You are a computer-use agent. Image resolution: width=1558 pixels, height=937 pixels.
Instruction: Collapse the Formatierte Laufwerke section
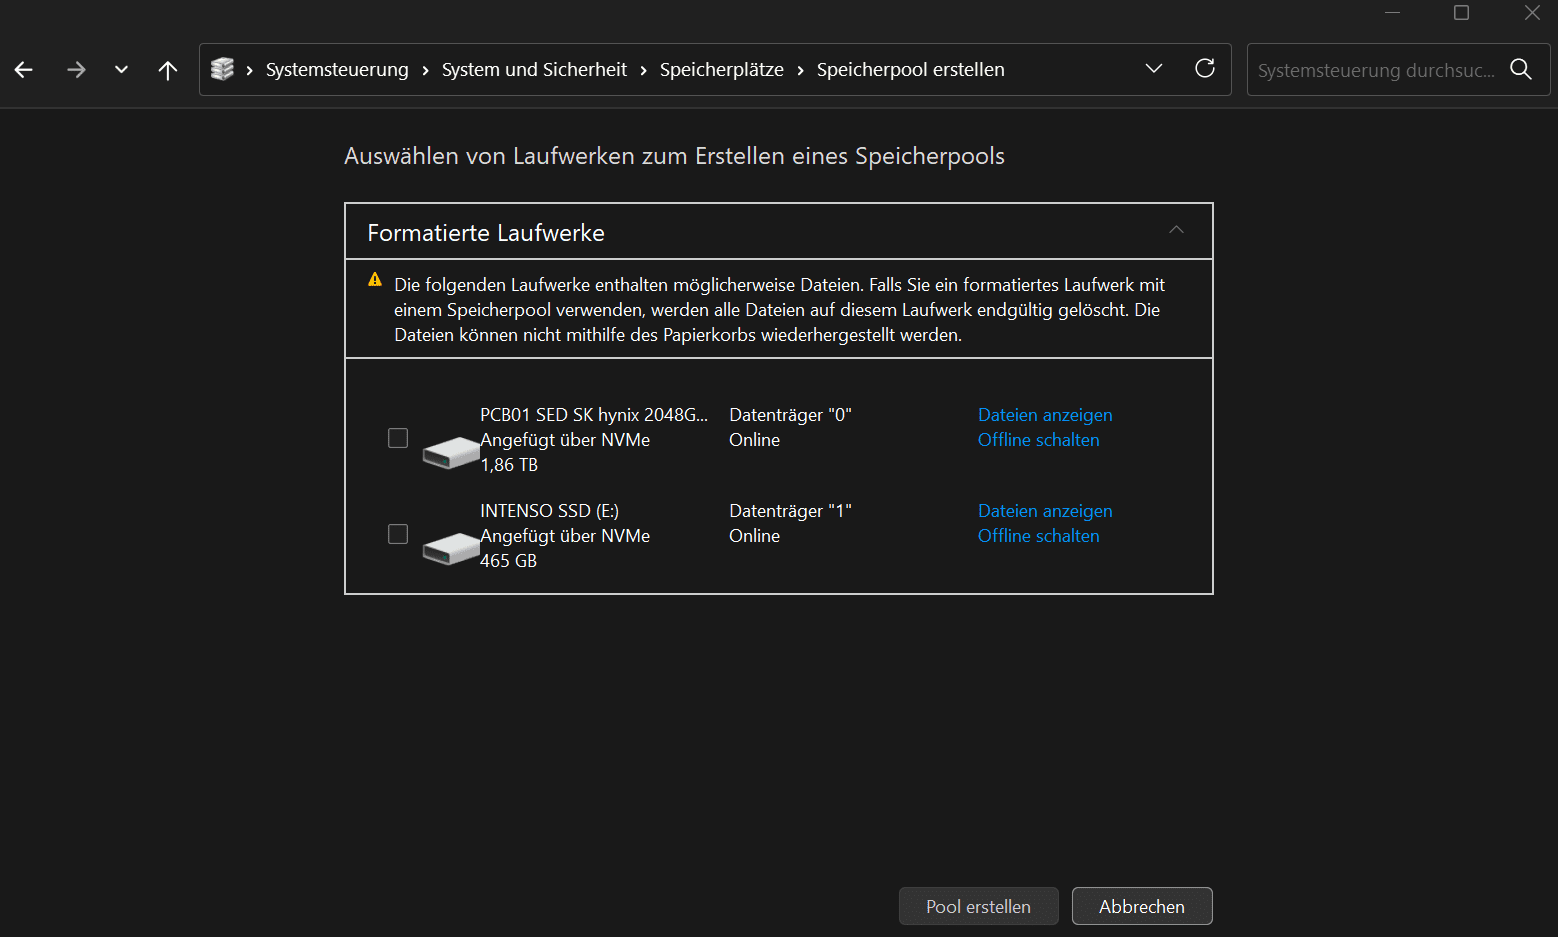[x=1176, y=231]
